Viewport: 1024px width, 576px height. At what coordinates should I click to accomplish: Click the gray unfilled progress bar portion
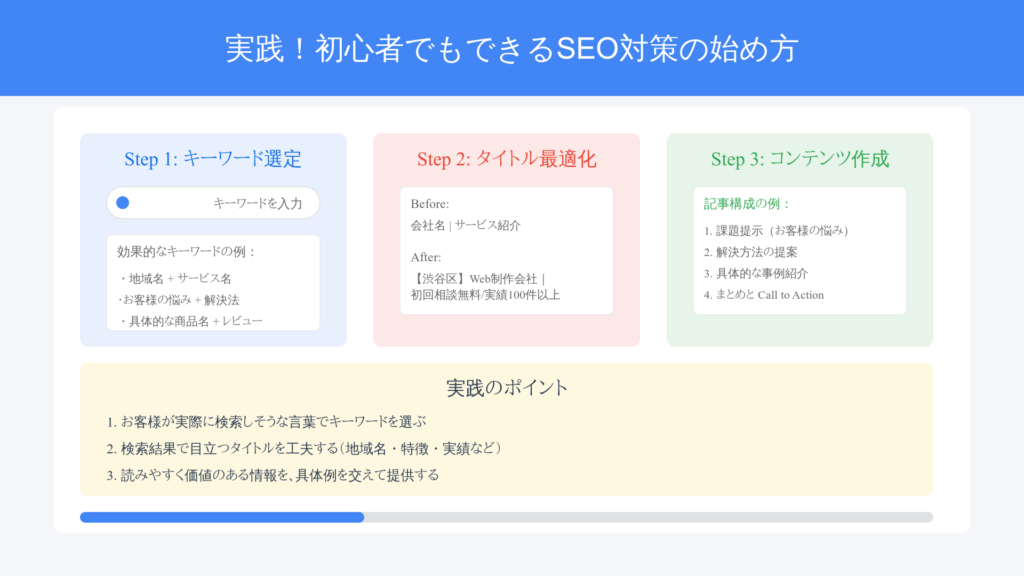648,517
